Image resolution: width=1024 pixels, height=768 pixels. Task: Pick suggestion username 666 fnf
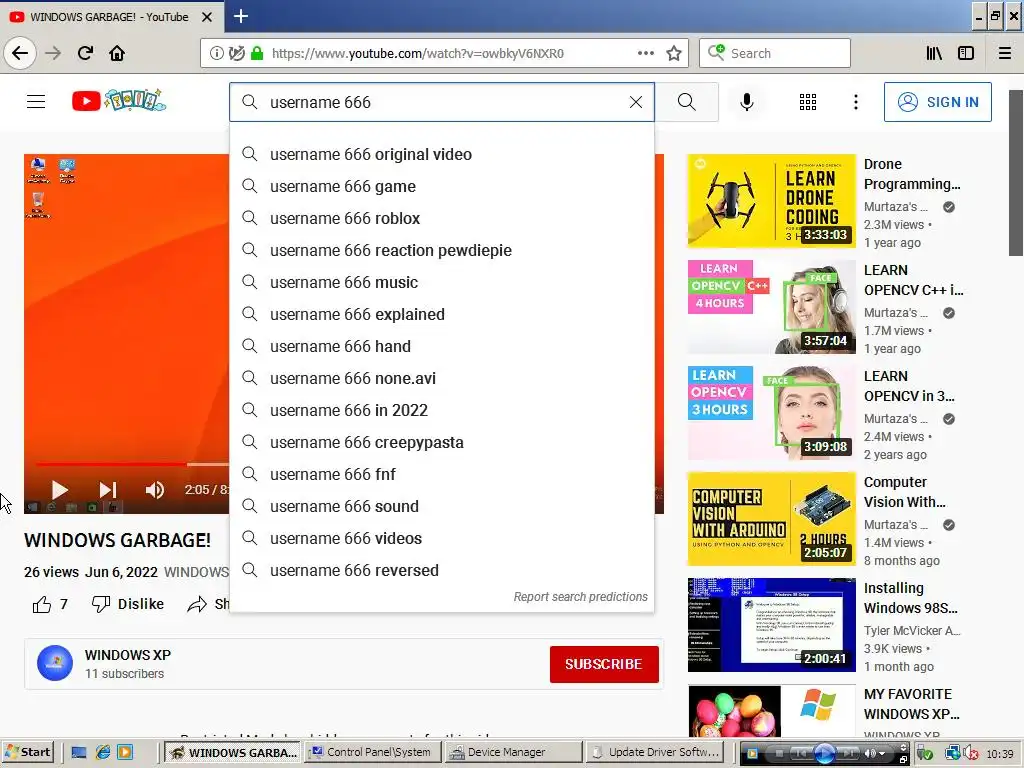(x=441, y=474)
